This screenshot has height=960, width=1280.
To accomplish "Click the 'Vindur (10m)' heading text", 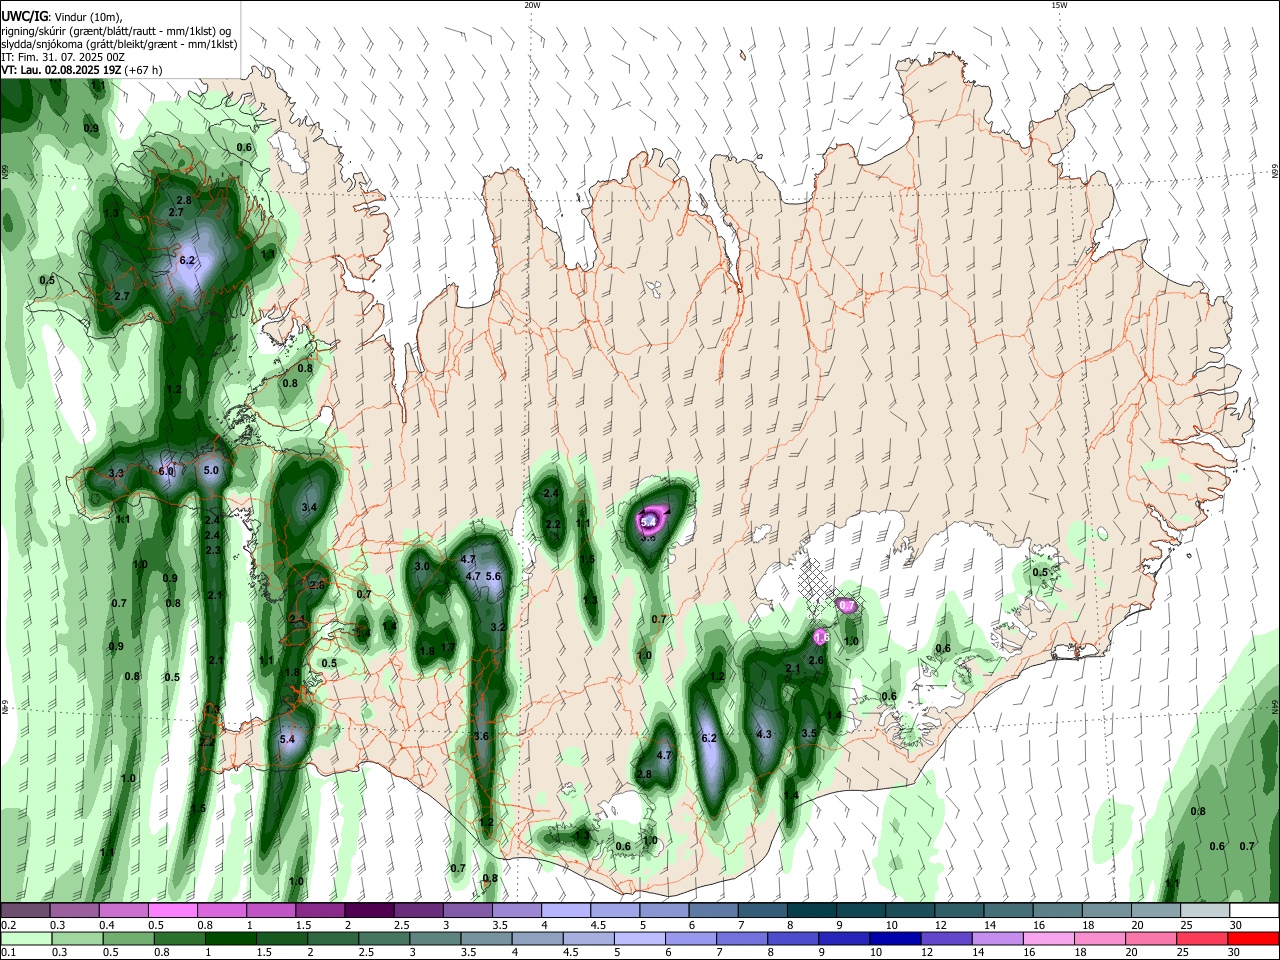I will [87, 17].
